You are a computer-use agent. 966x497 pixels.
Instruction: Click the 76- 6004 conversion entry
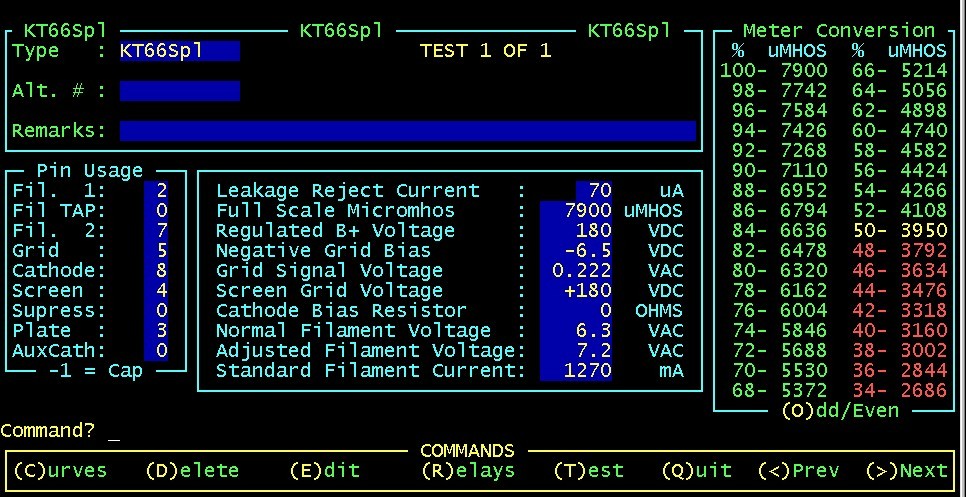click(780, 310)
